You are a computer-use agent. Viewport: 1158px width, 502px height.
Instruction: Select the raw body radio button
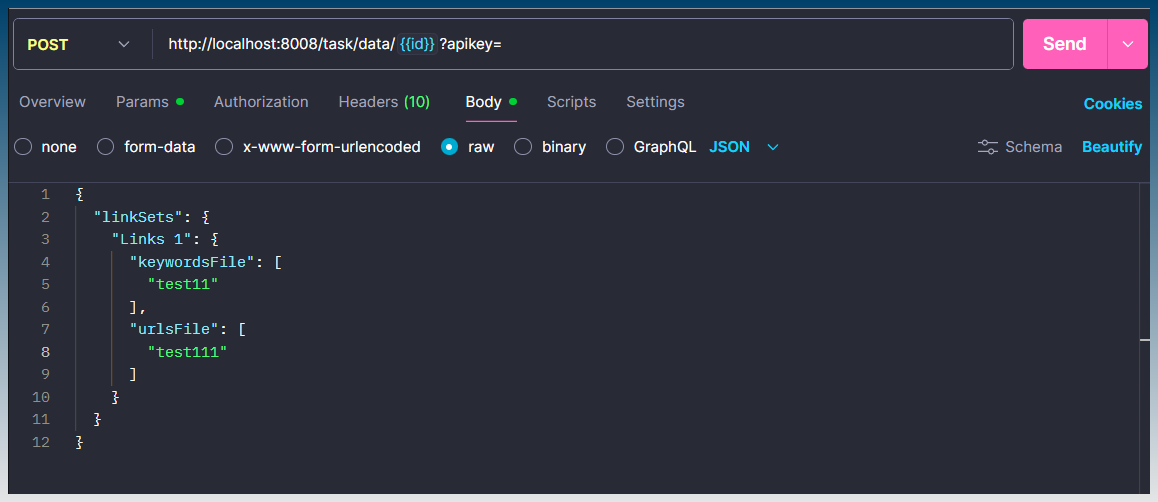[x=450, y=147]
